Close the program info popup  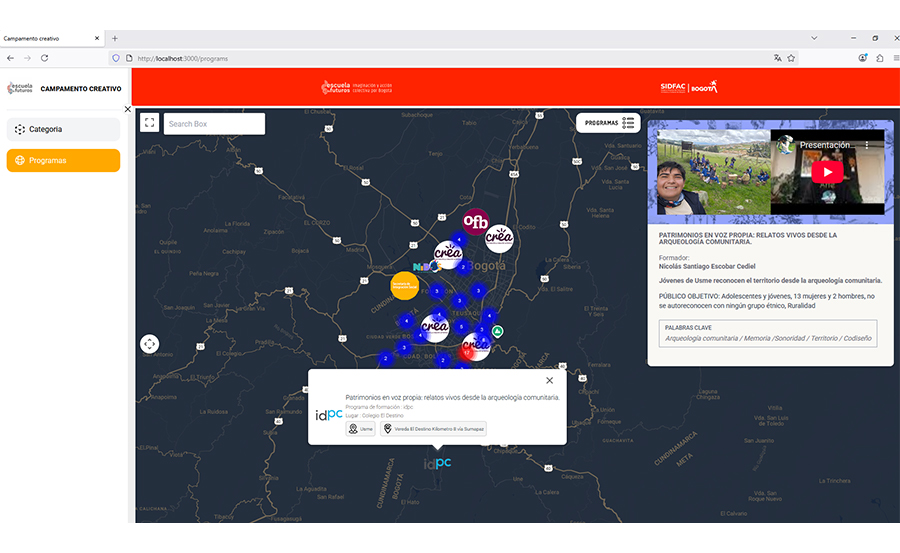click(549, 380)
